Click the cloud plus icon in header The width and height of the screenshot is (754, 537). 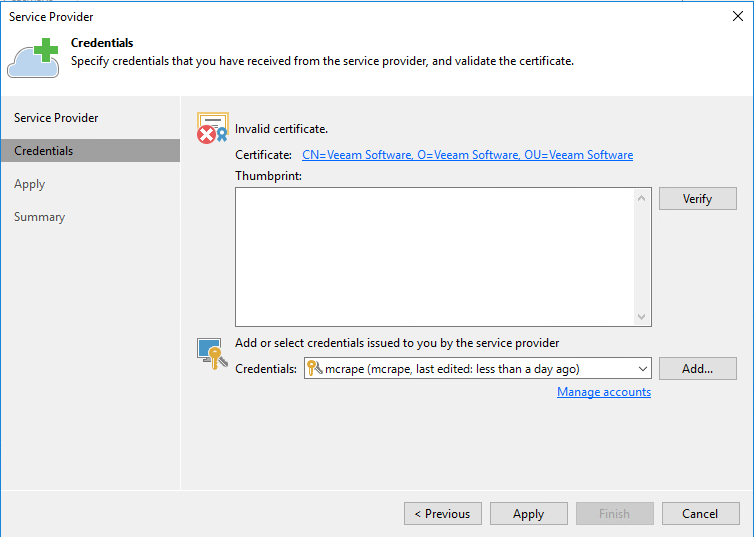[34, 57]
